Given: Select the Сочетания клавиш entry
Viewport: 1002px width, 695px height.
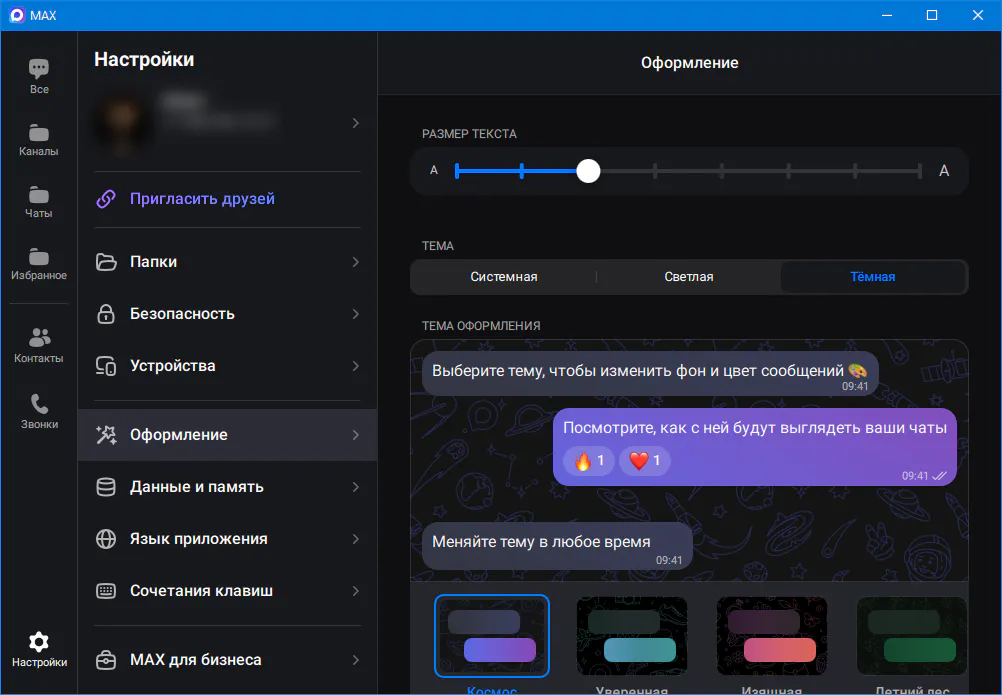Looking at the screenshot, I should [227, 591].
